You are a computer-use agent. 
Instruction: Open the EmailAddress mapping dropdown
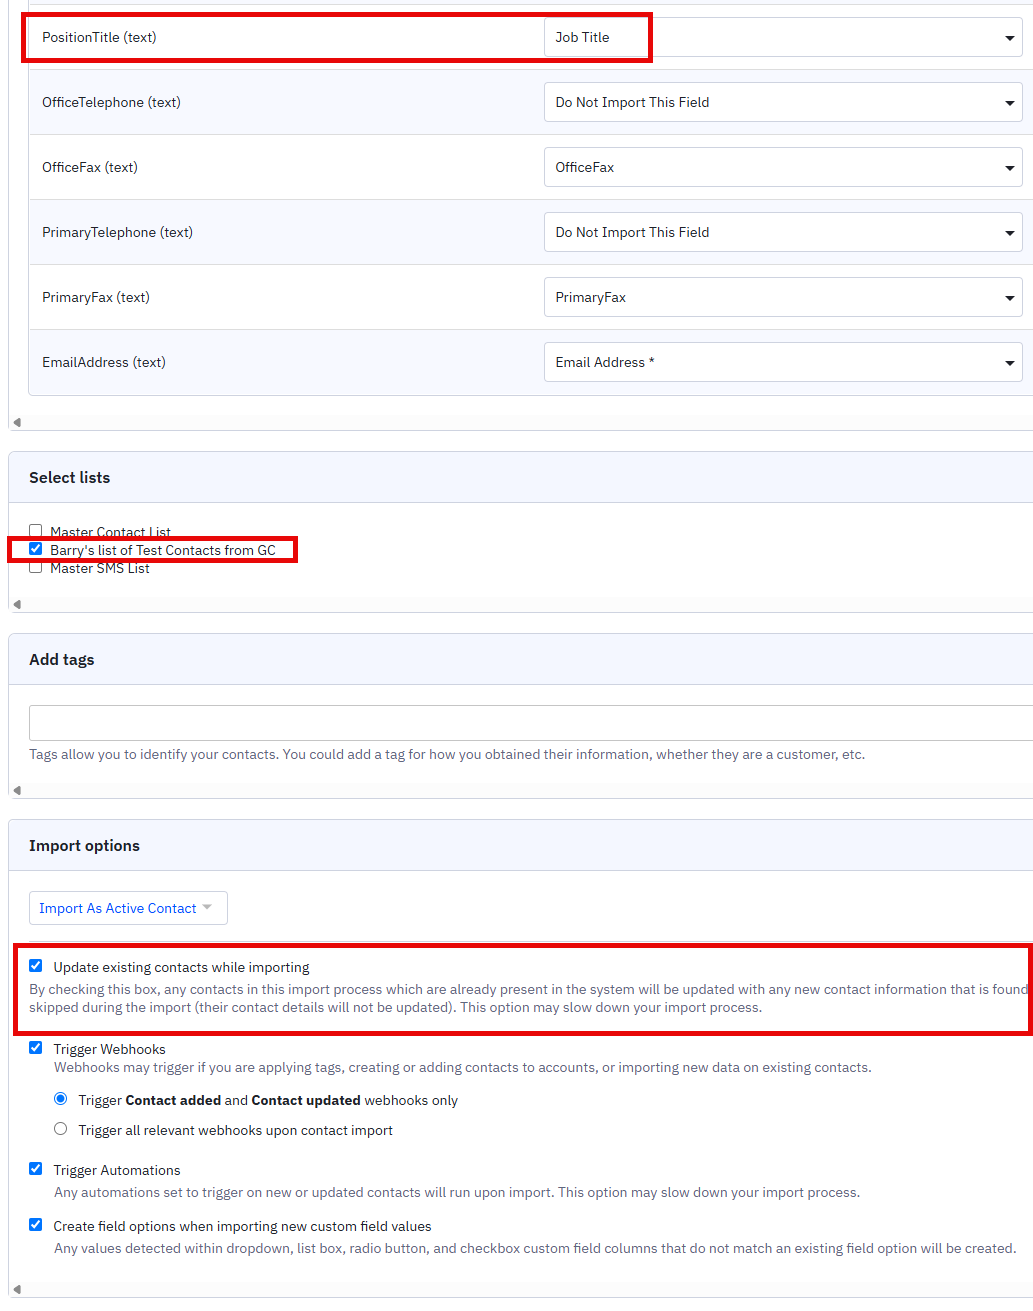tap(782, 362)
